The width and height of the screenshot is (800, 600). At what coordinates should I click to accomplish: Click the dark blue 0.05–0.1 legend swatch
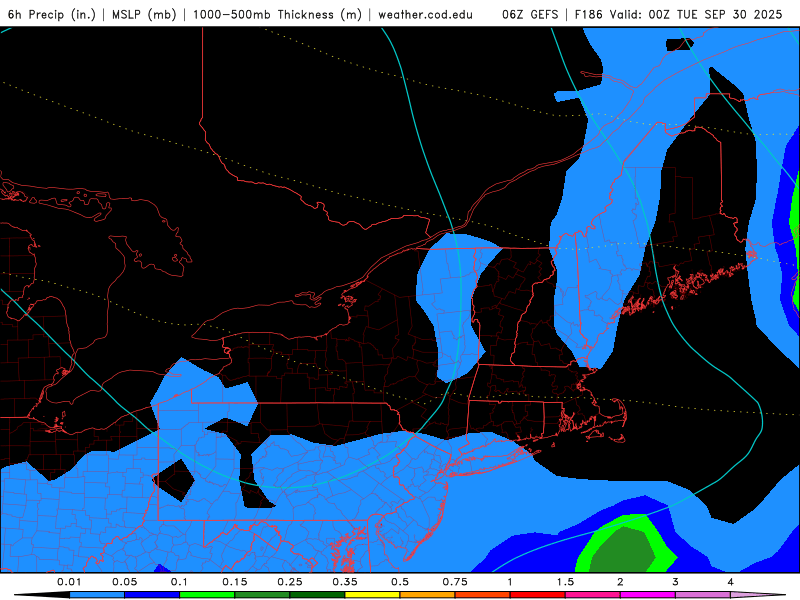(152, 595)
